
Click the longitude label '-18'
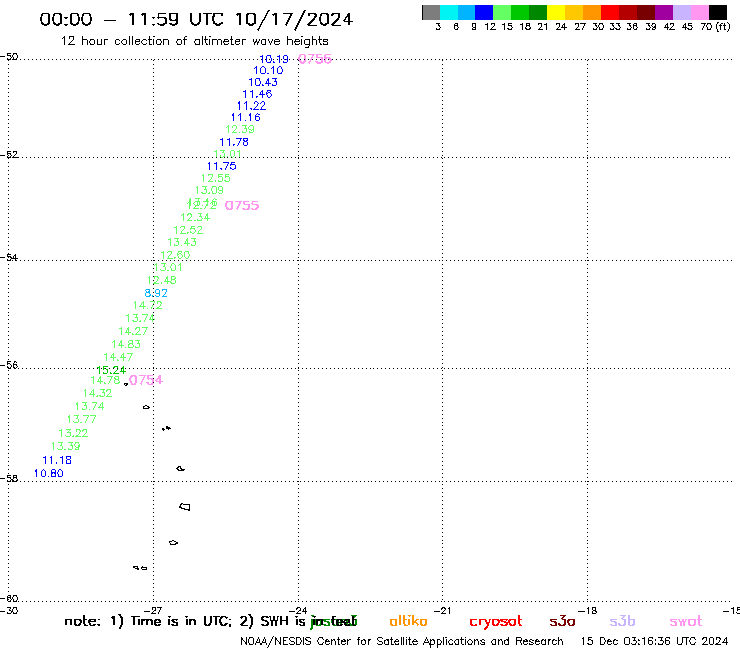[587, 610]
